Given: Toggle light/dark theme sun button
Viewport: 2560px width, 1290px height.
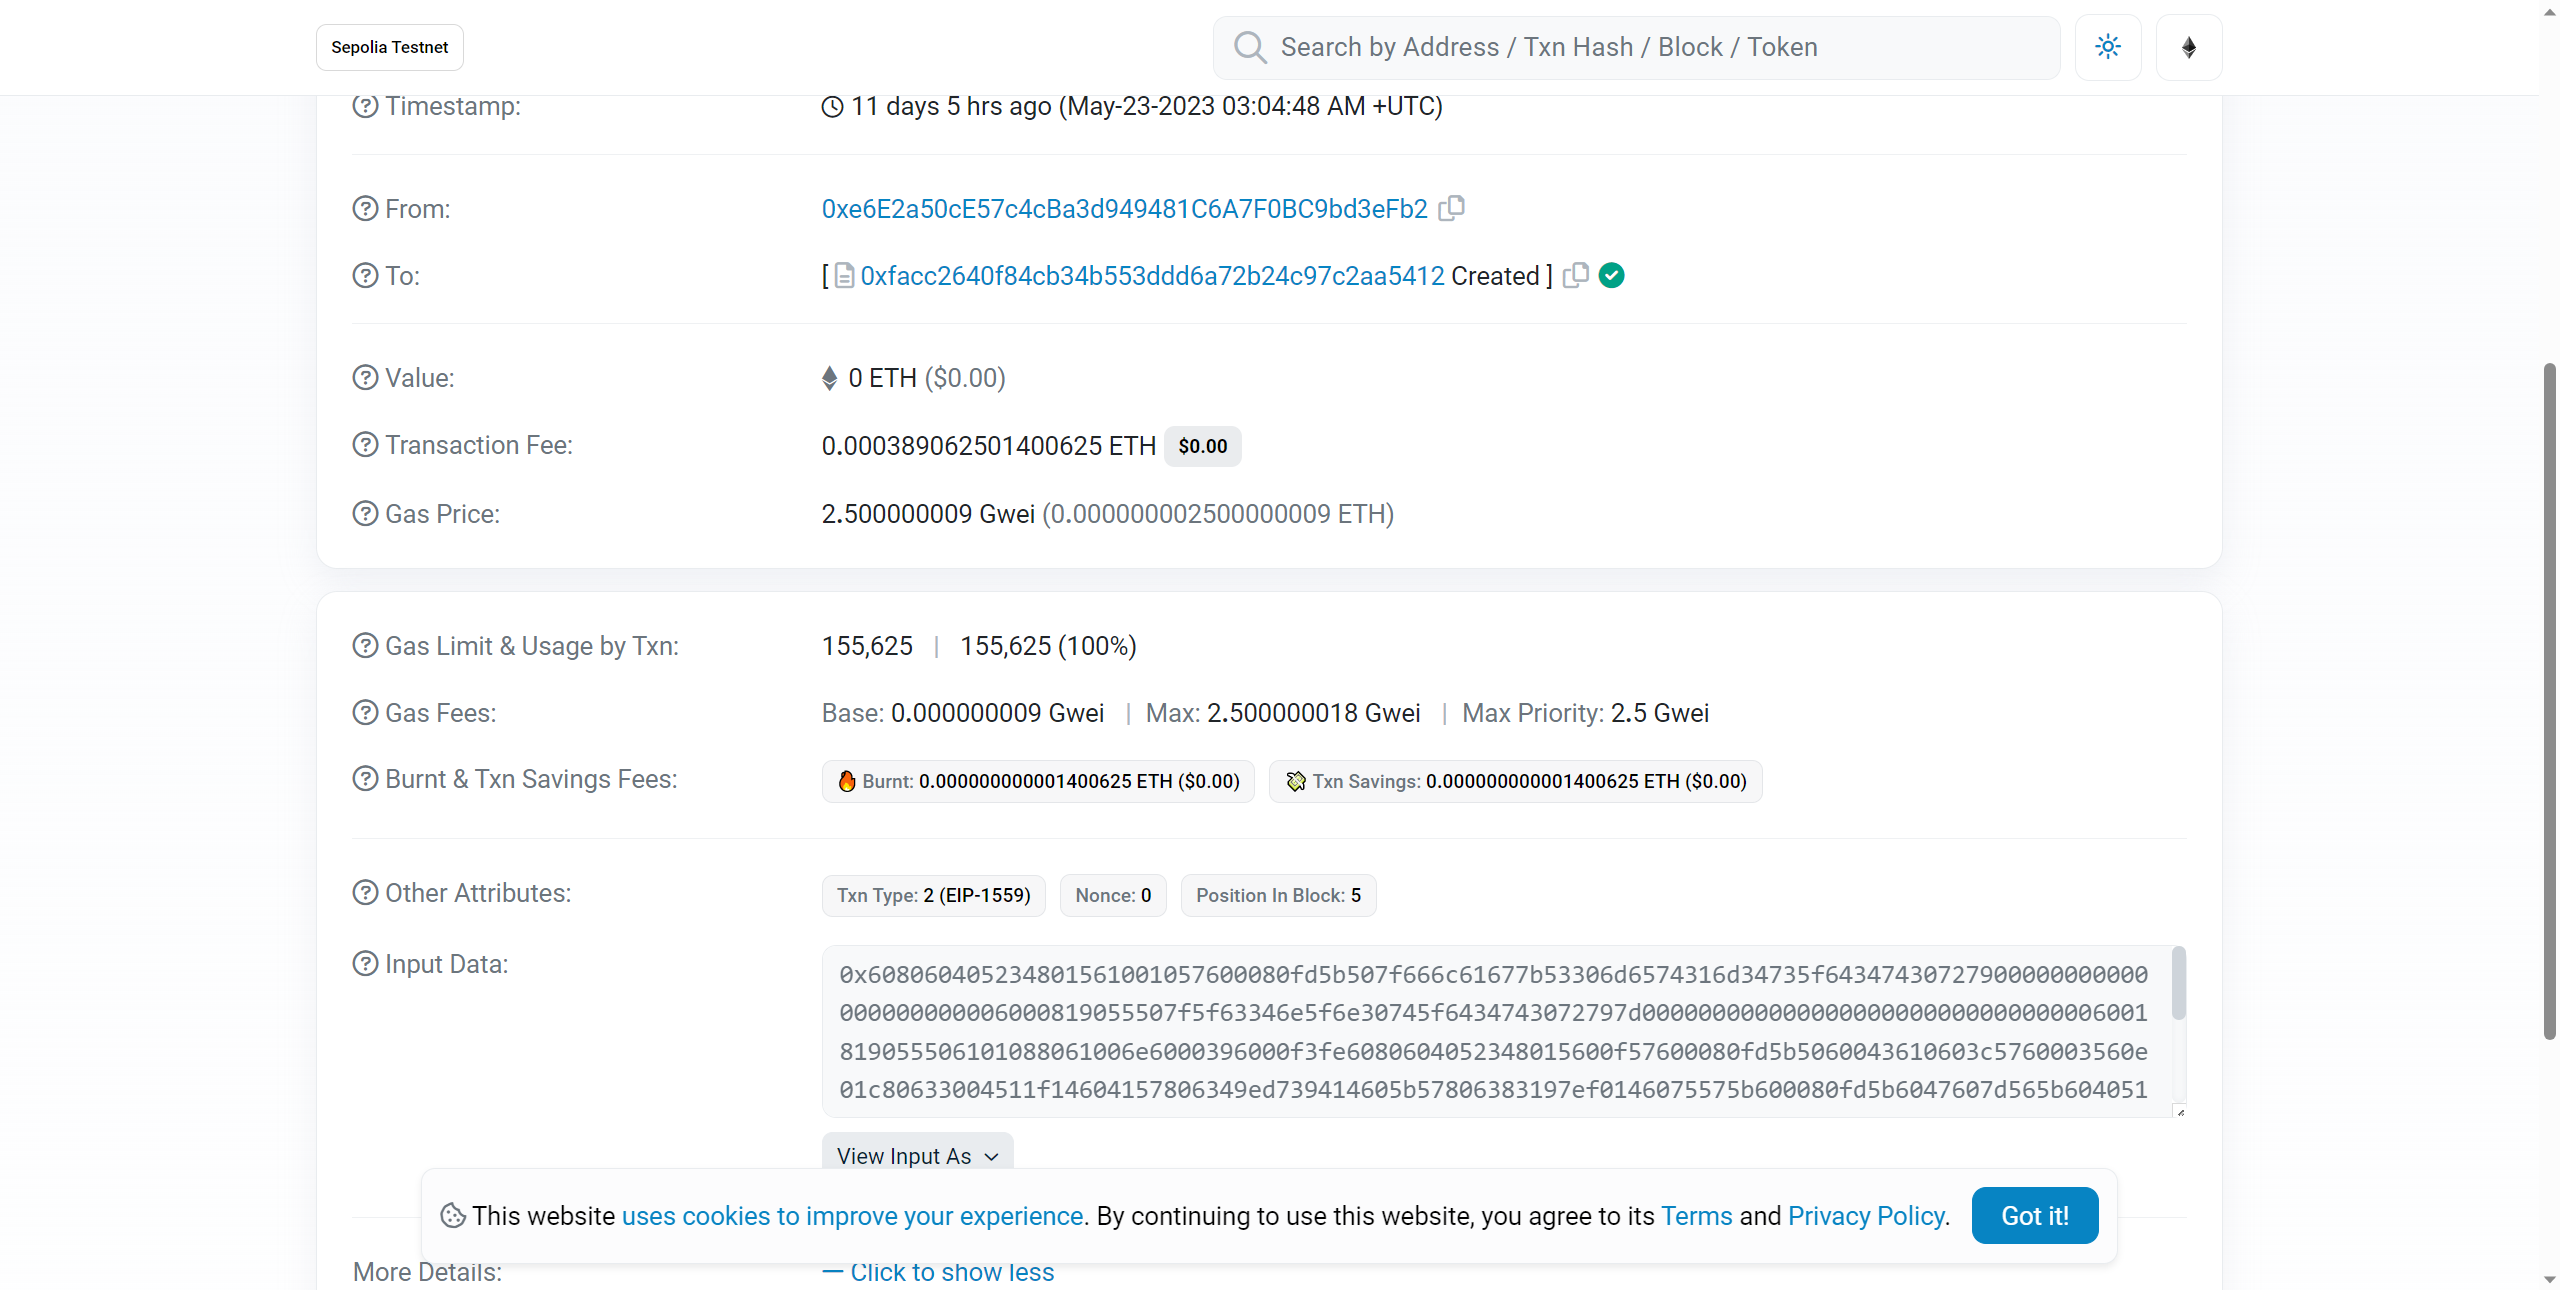Looking at the screenshot, I should [x=2108, y=47].
